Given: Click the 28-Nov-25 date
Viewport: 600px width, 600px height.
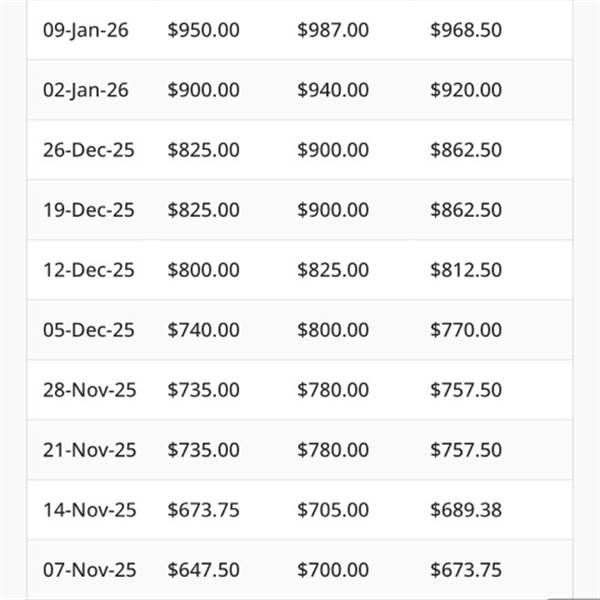Looking at the screenshot, I should (x=88, y=390).
